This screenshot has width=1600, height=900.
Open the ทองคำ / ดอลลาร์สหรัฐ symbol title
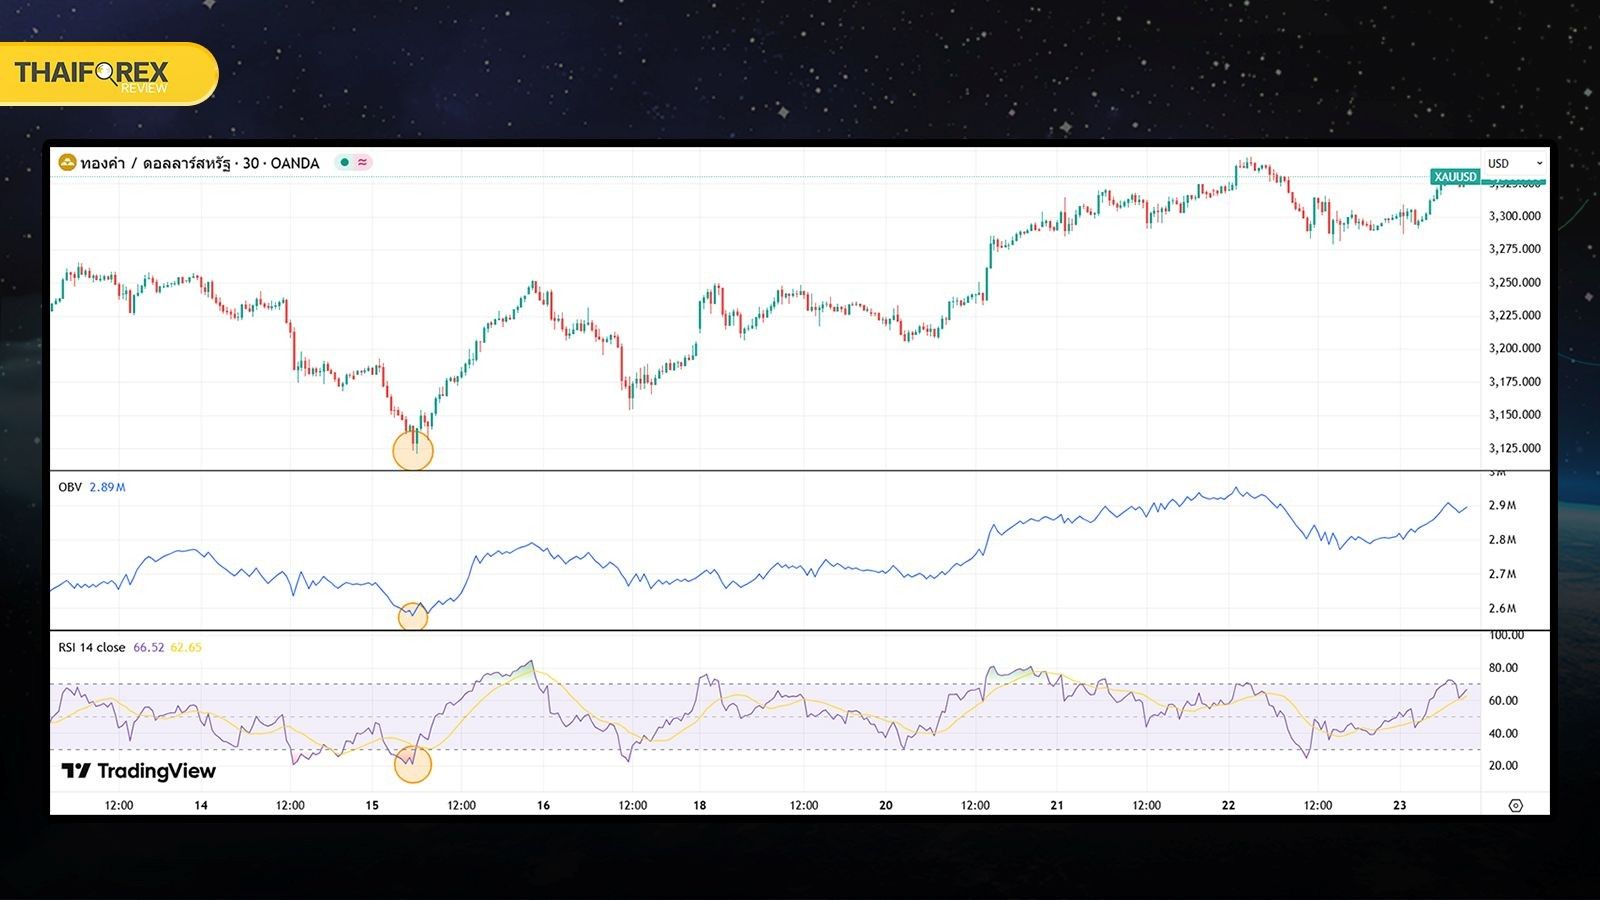coord(200,163)
